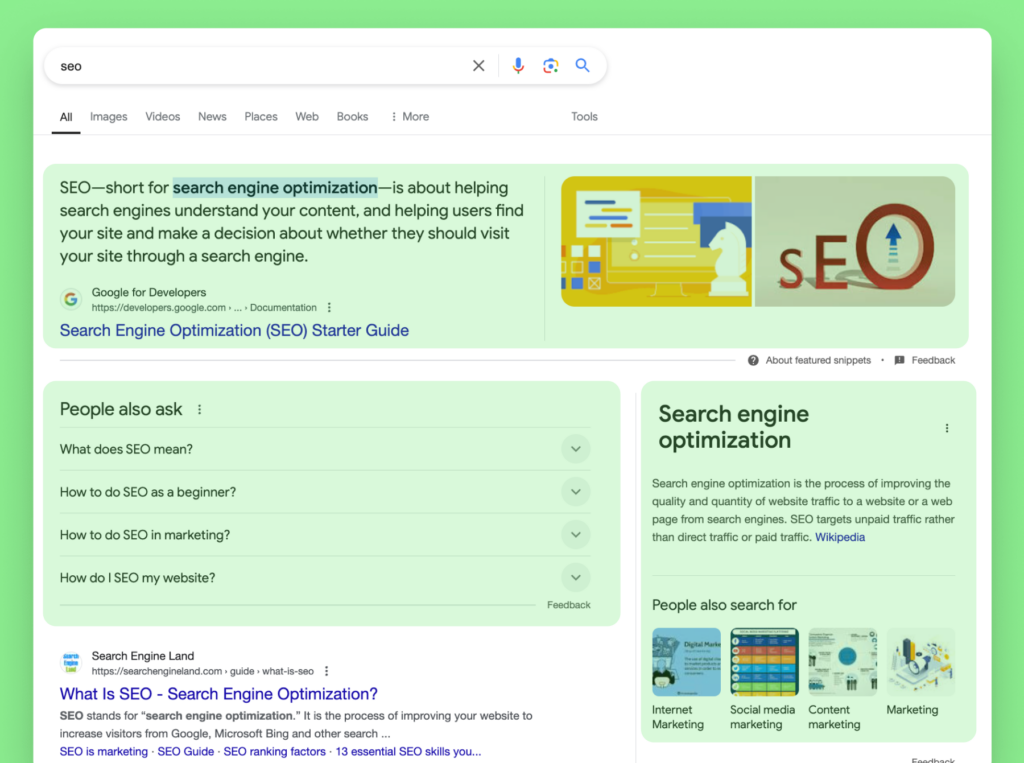
Task: Open the three-dot menu on the featured snippet
Action: (x=330, y=308)
